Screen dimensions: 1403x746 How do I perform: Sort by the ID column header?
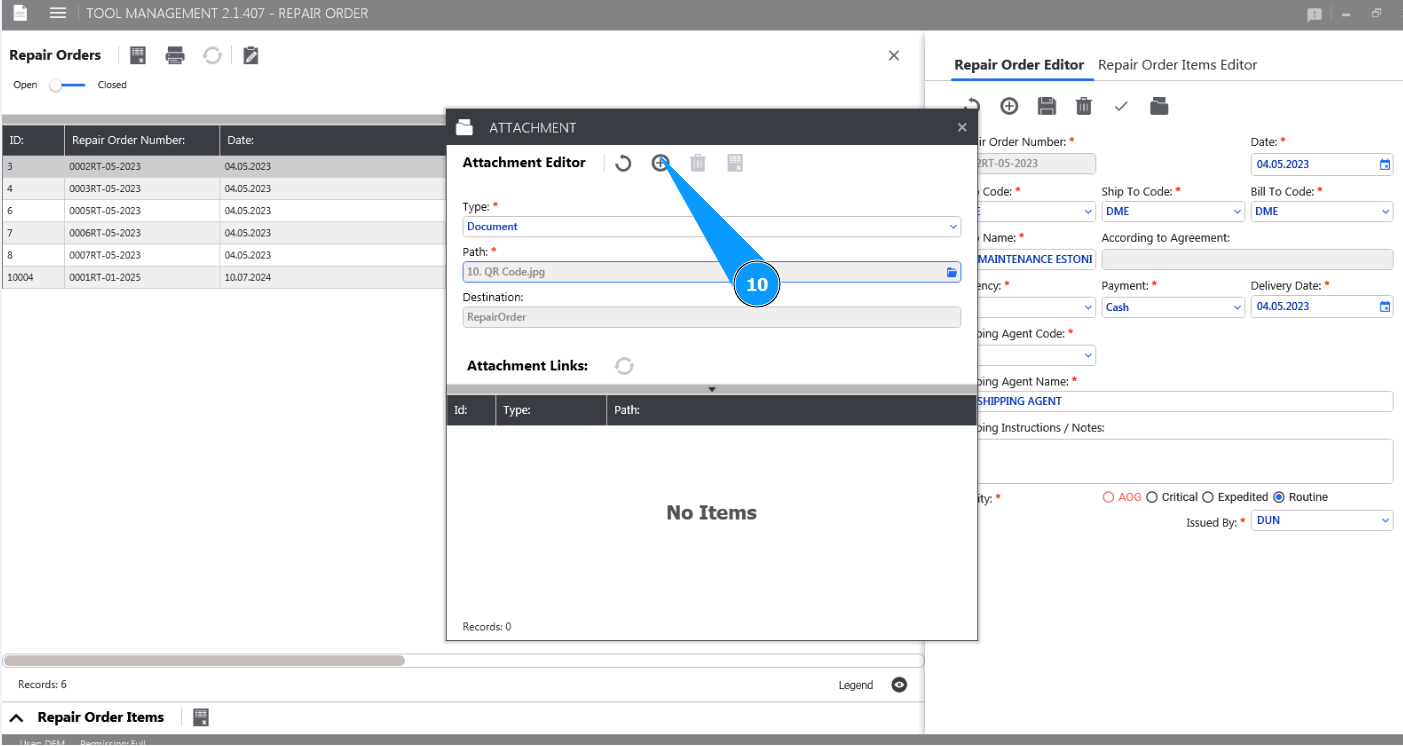[x=33, y=140]
